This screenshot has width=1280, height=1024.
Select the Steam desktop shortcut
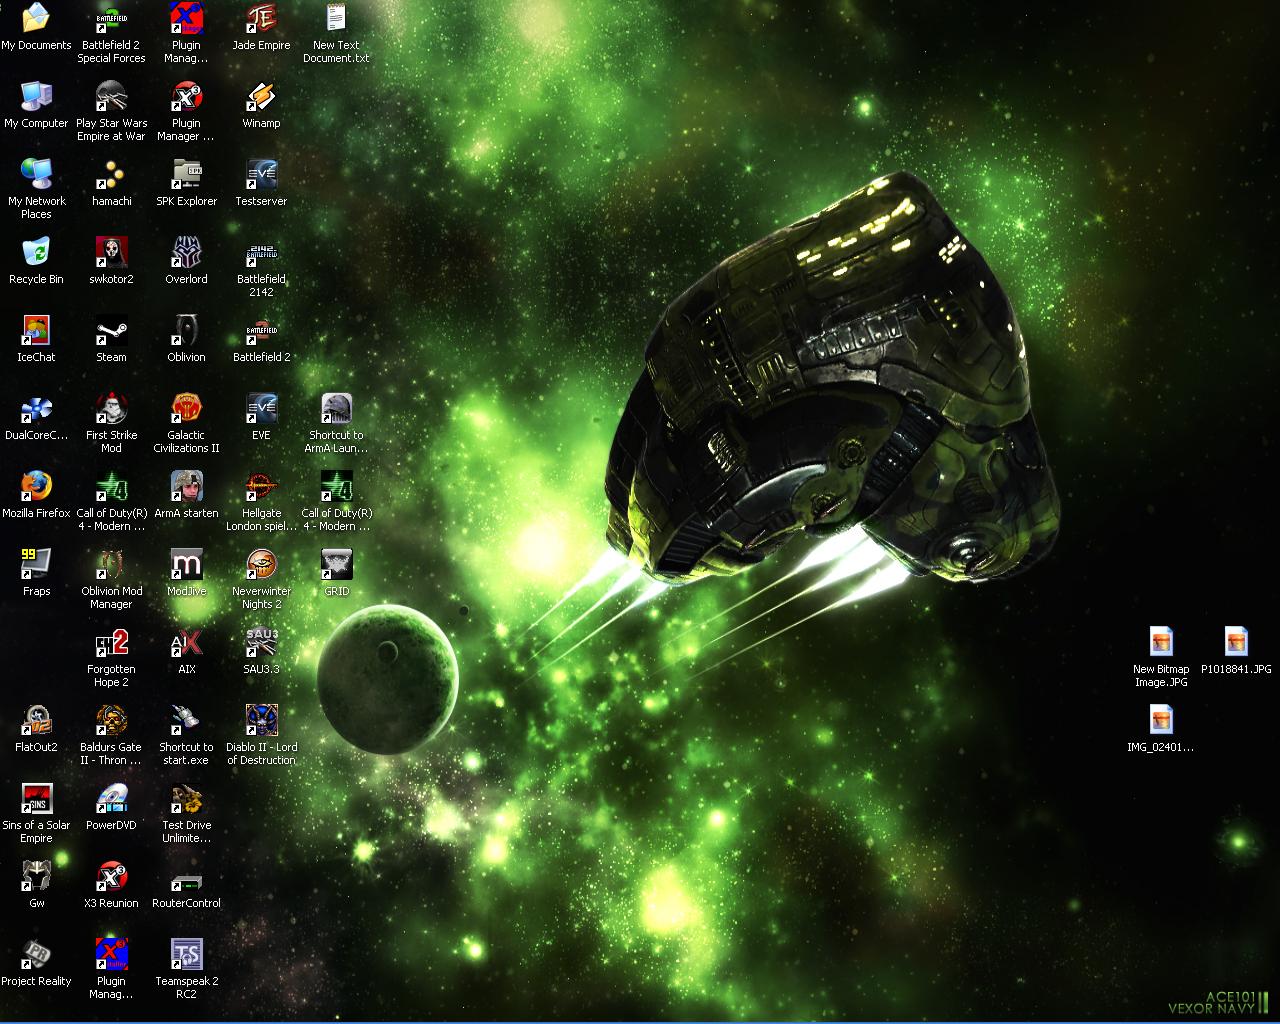(x=111, y=331)
